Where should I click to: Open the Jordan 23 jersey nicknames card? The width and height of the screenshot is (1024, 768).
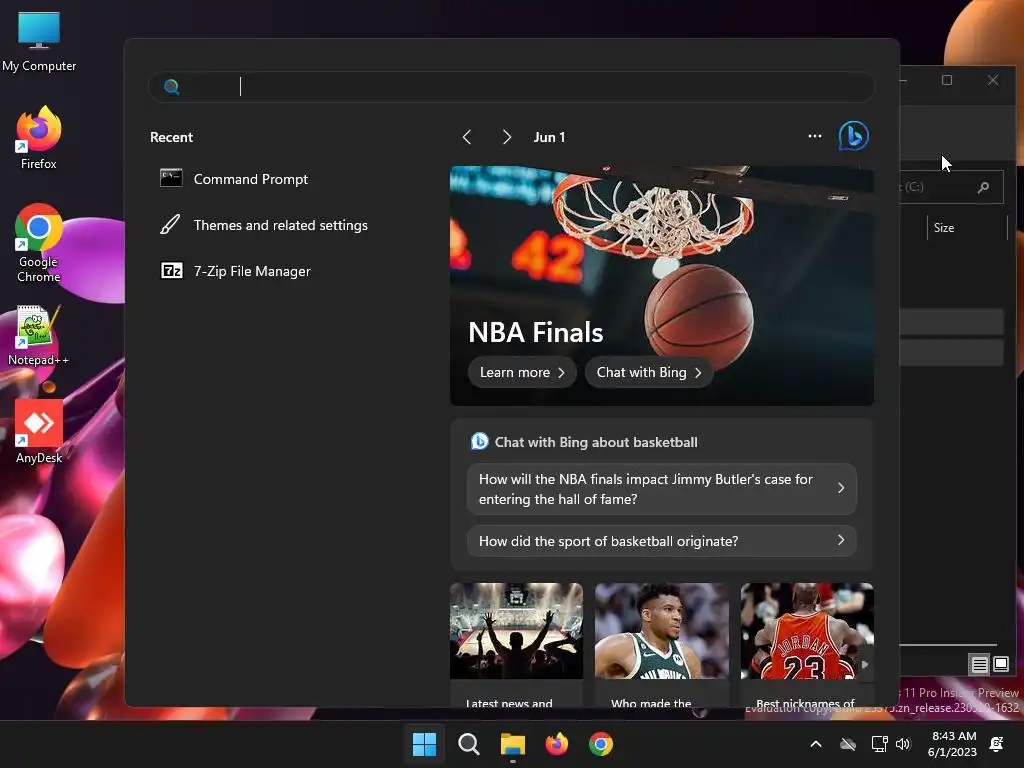(807, 645)
